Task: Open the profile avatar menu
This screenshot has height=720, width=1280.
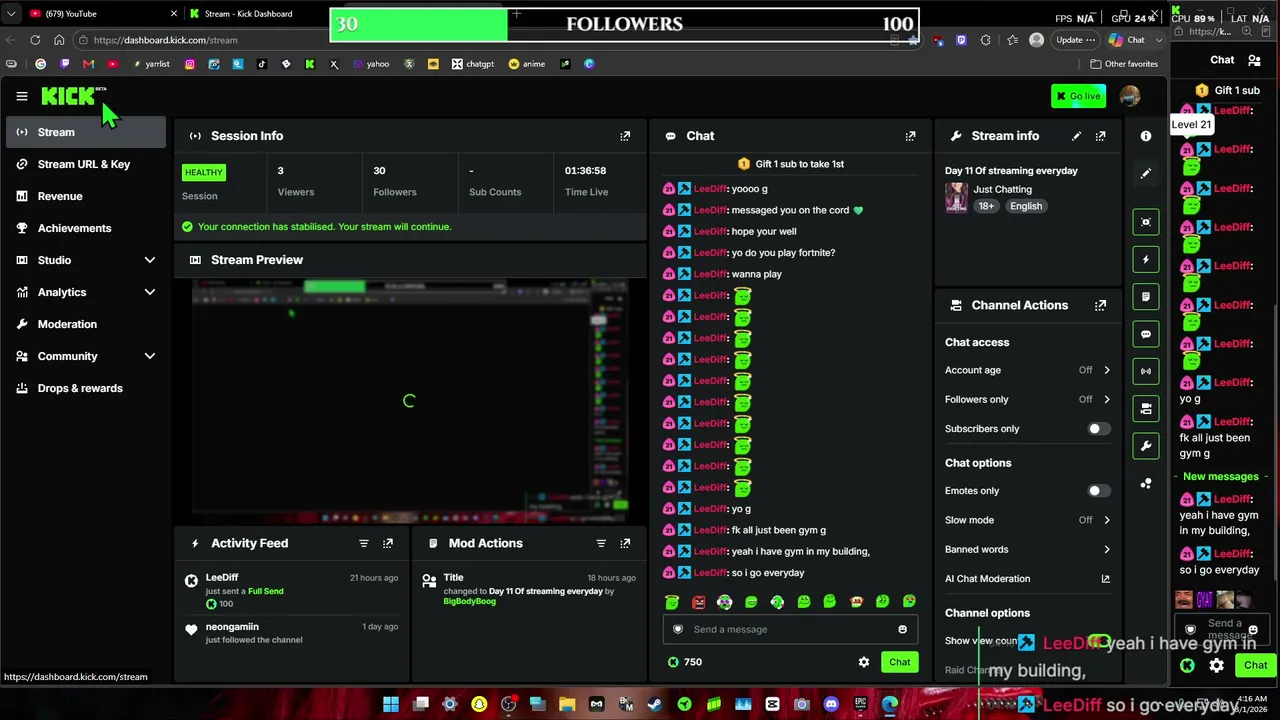Action: pos(1130,96)
